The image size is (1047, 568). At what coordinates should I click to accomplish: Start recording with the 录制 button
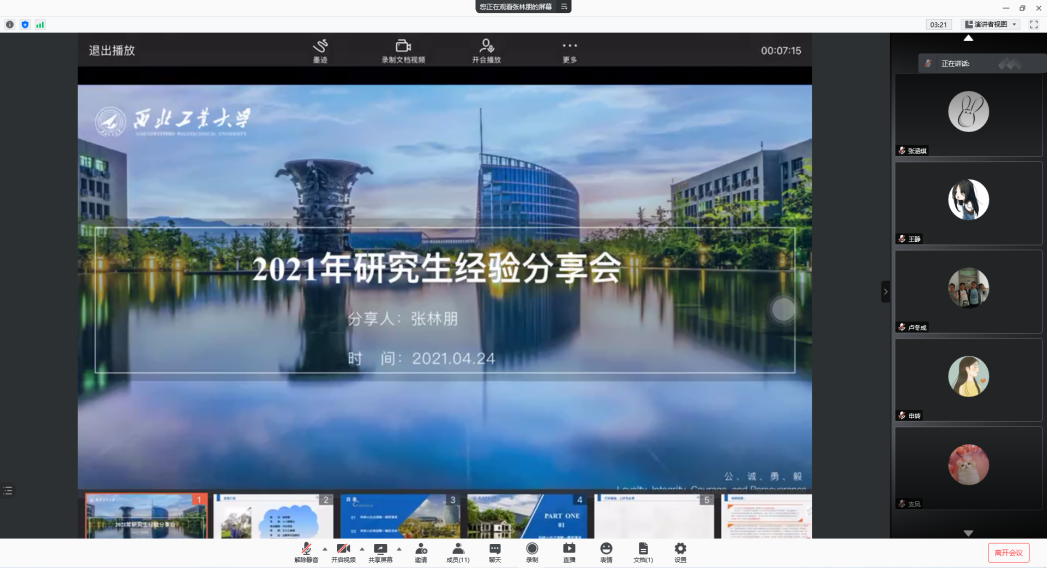(532, 553)
